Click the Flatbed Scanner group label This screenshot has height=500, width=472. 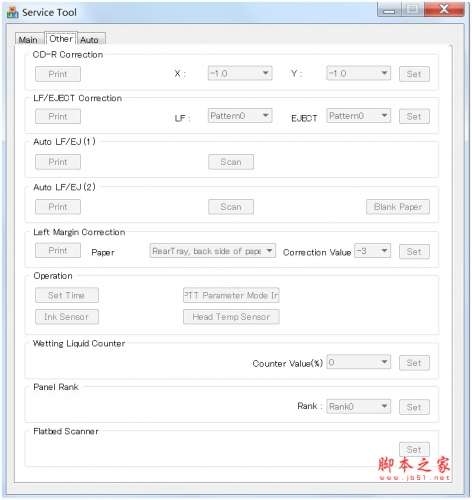click(x=66, y=431)
